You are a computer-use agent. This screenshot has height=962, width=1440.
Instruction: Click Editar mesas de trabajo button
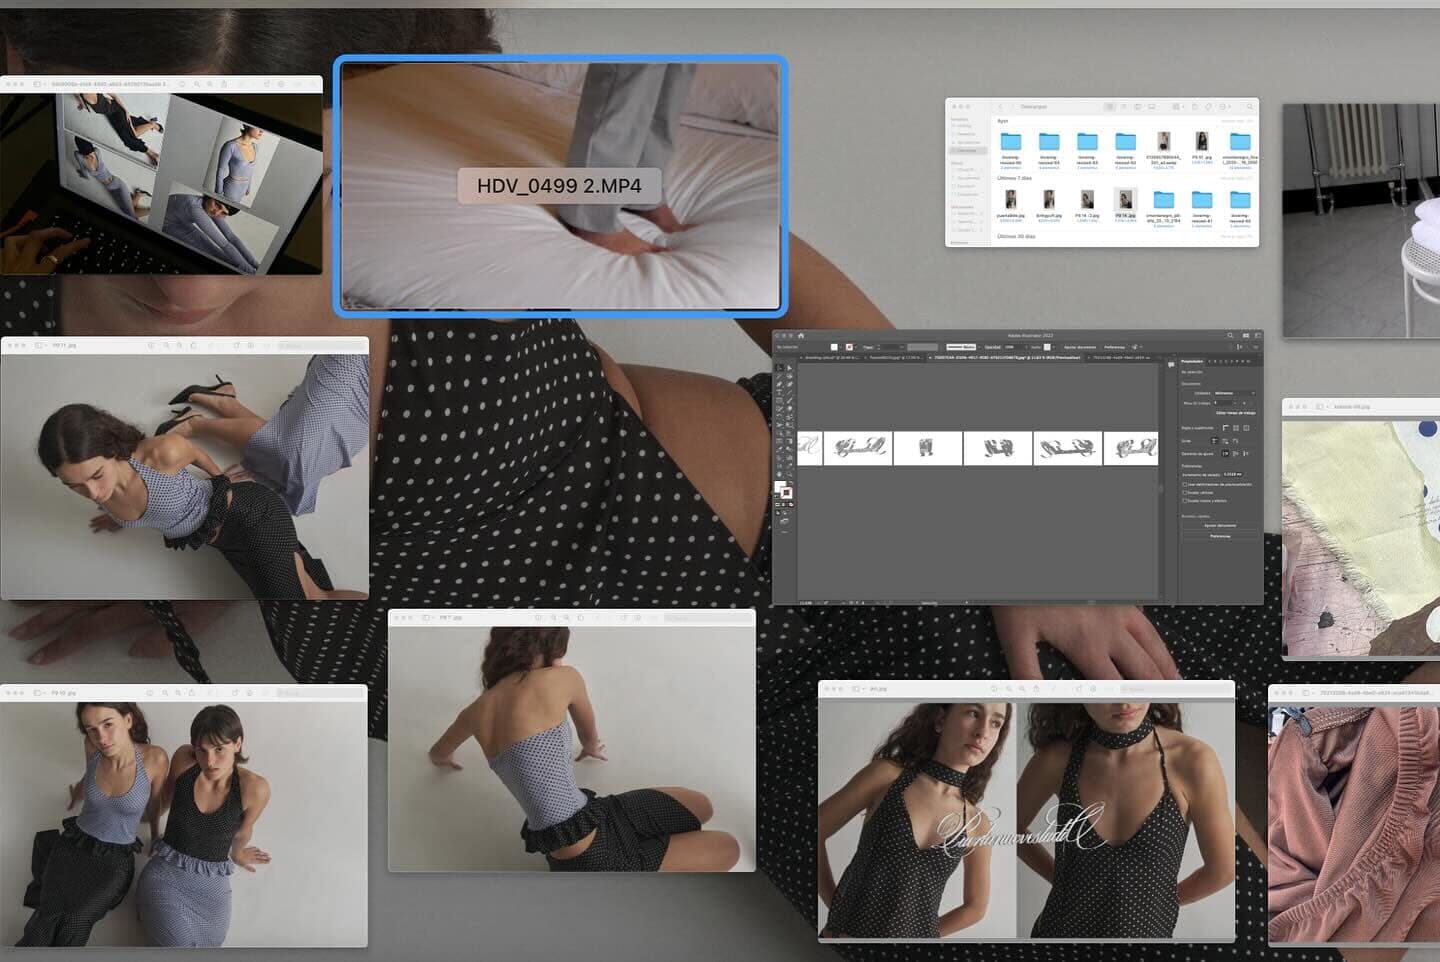coord(1236,413)
